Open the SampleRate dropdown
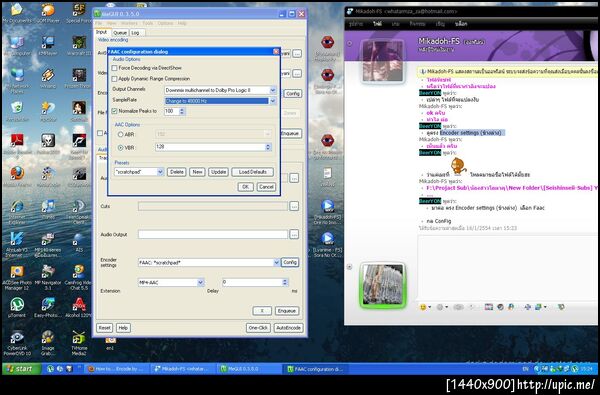 pos(272,101)
